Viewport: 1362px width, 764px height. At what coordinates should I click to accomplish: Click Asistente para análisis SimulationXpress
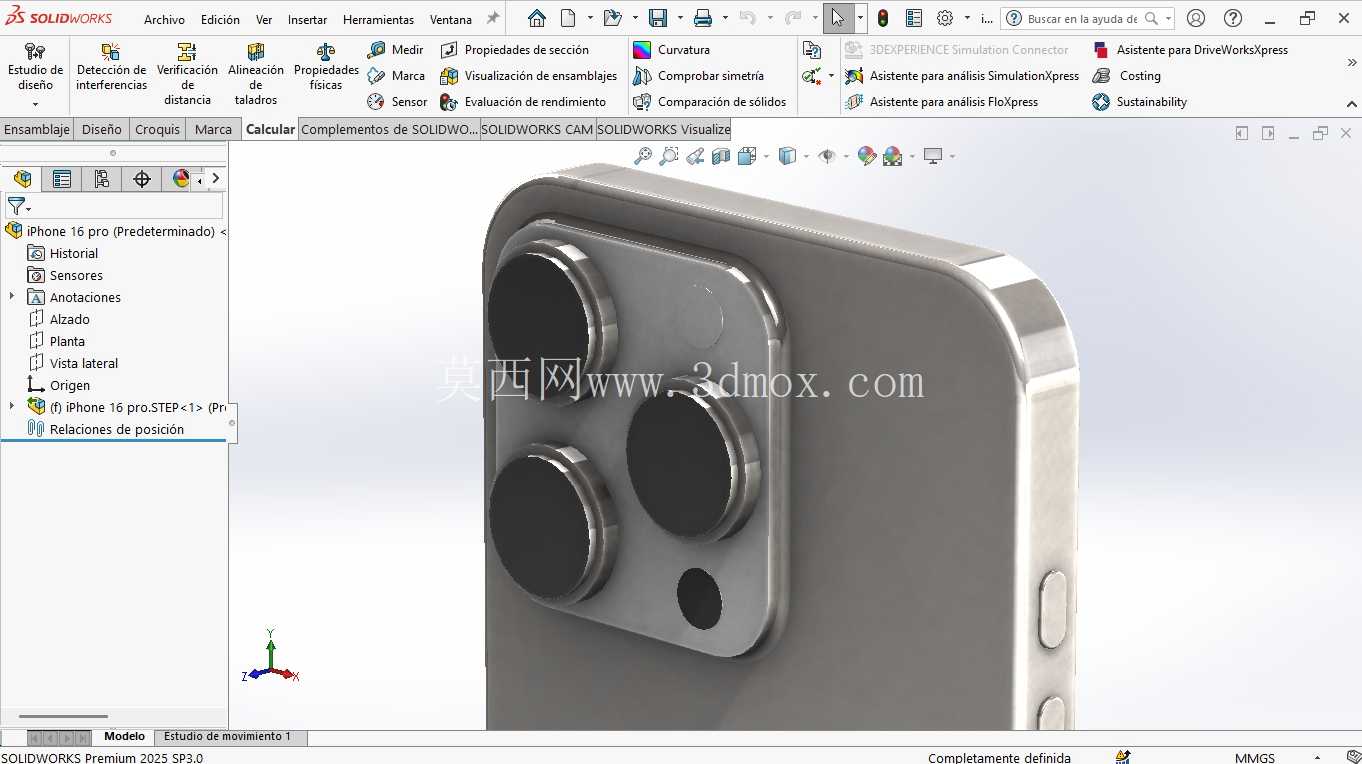pyautogui.click(x=962, y=76)
